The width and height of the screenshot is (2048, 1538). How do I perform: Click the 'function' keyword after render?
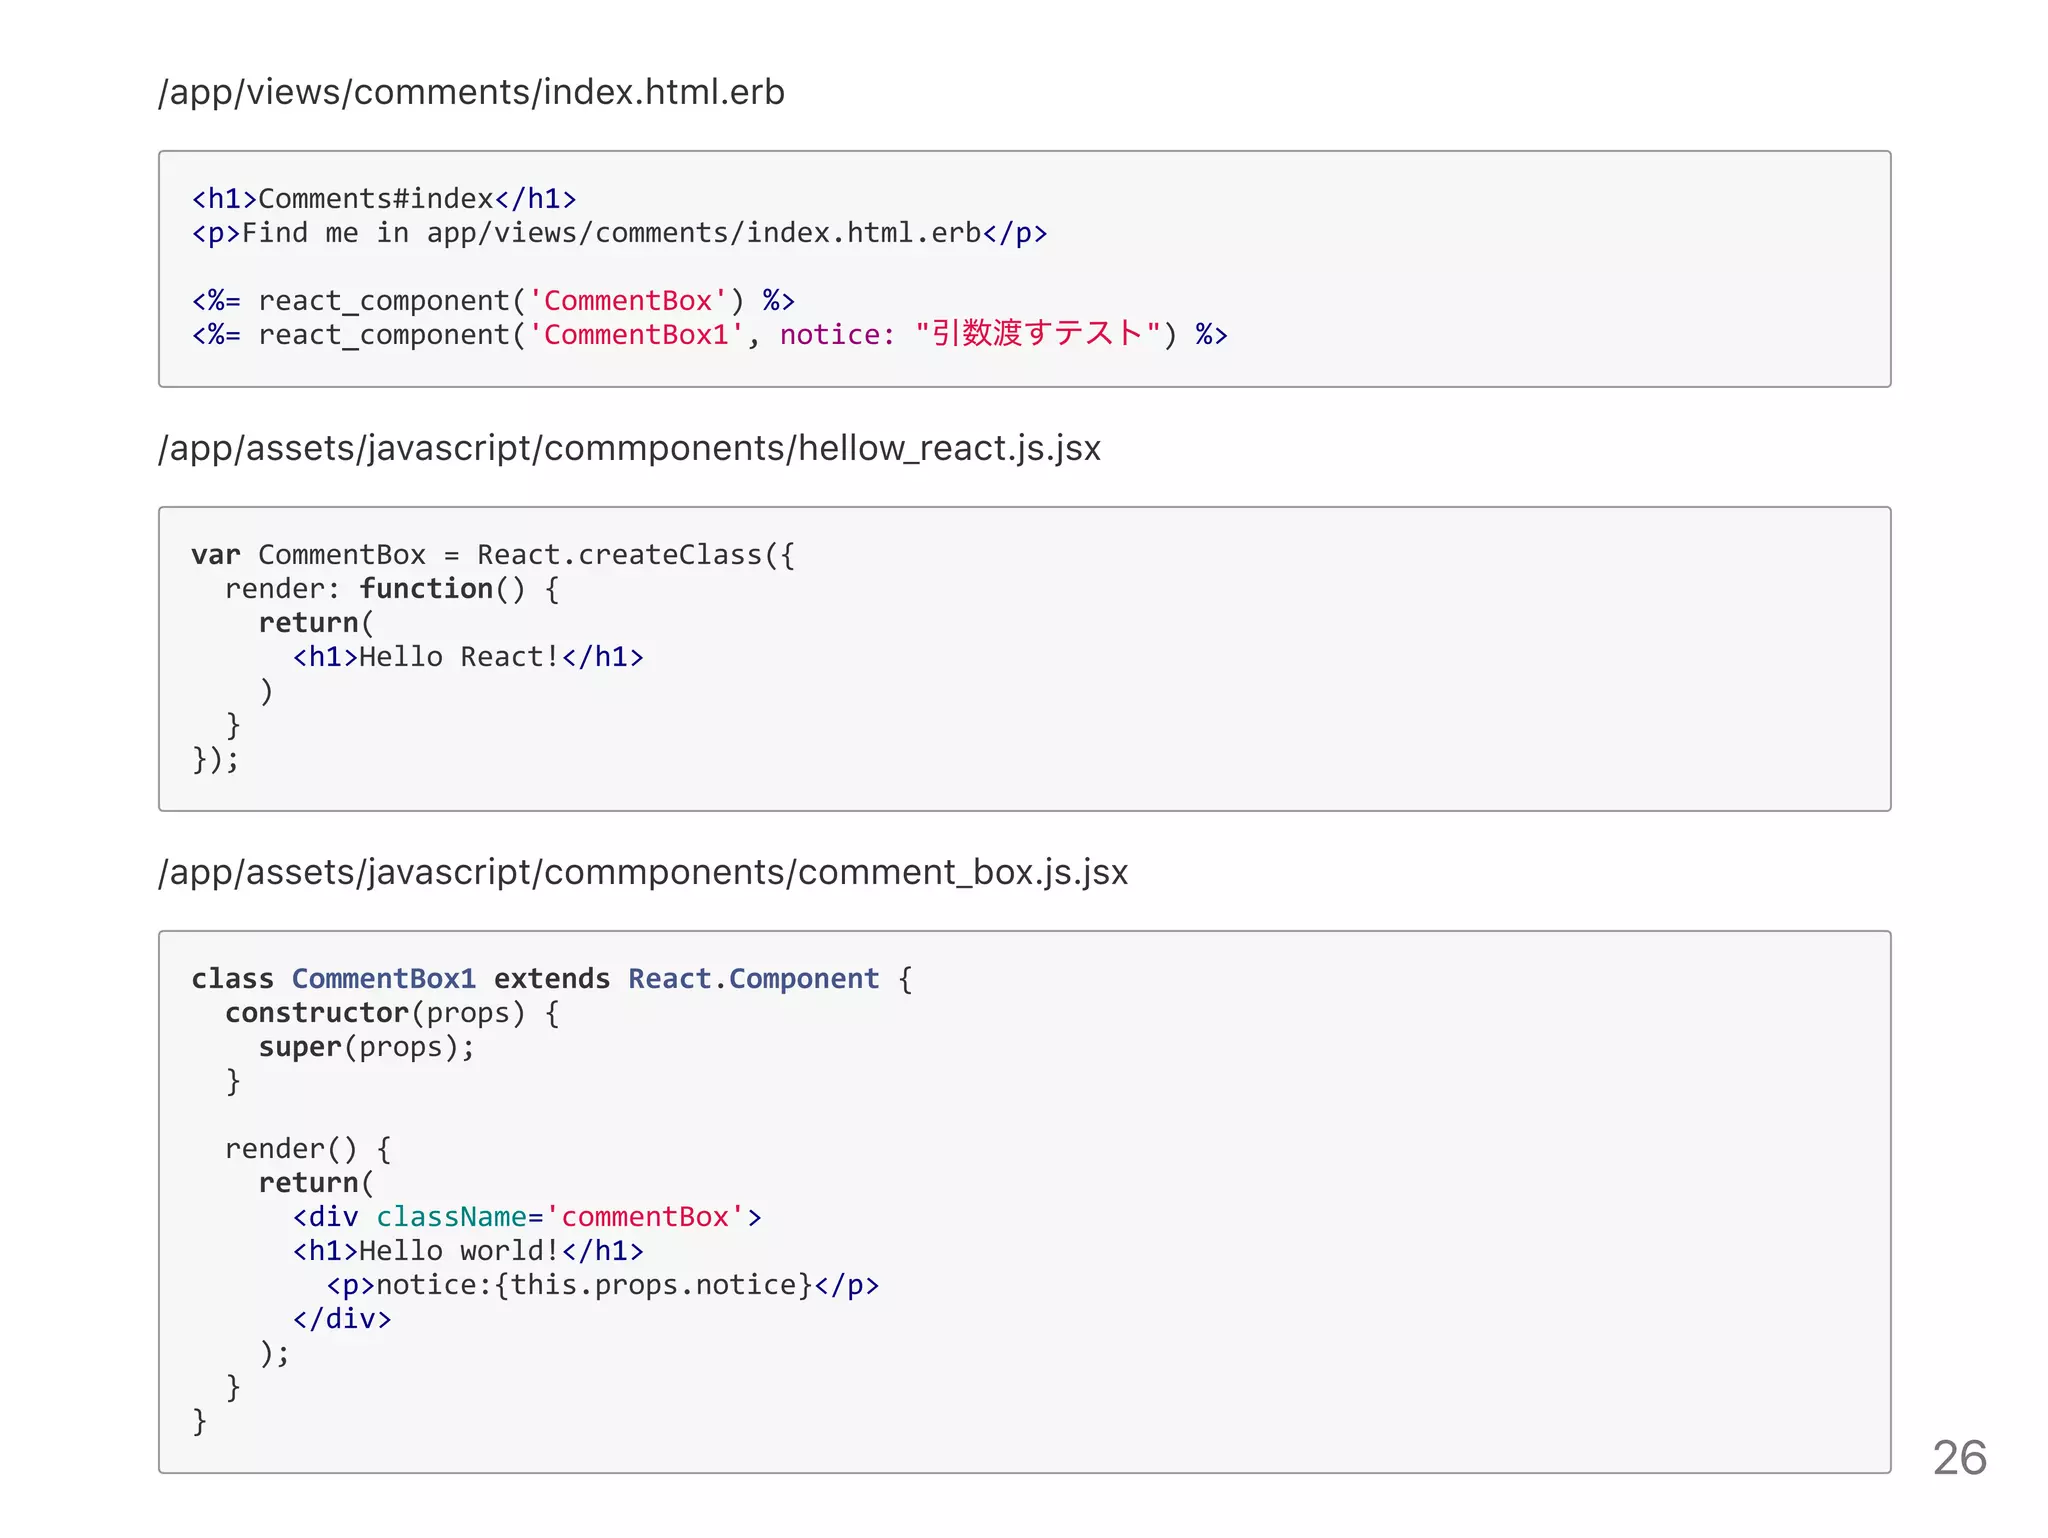pyautogui.click(x=426, y=588)
